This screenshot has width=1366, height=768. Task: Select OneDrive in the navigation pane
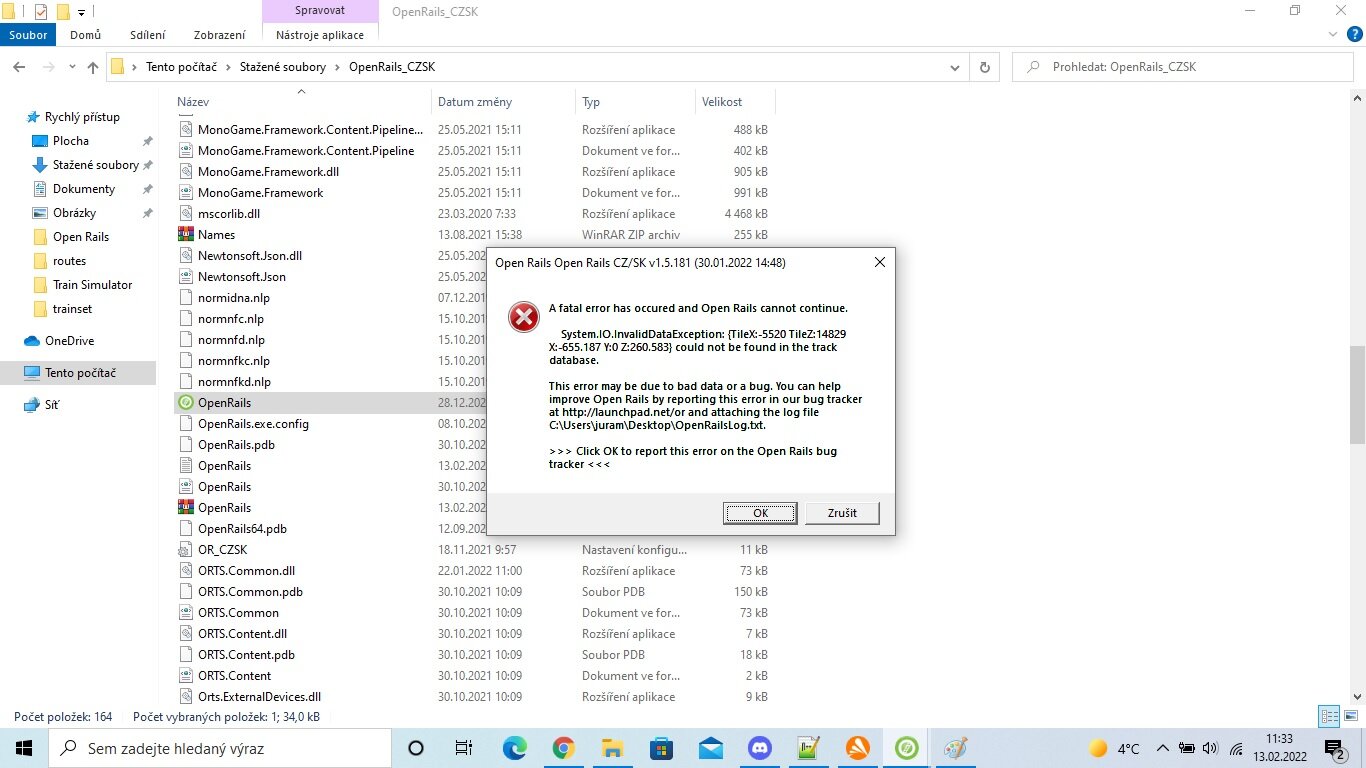tap(69, 341)
